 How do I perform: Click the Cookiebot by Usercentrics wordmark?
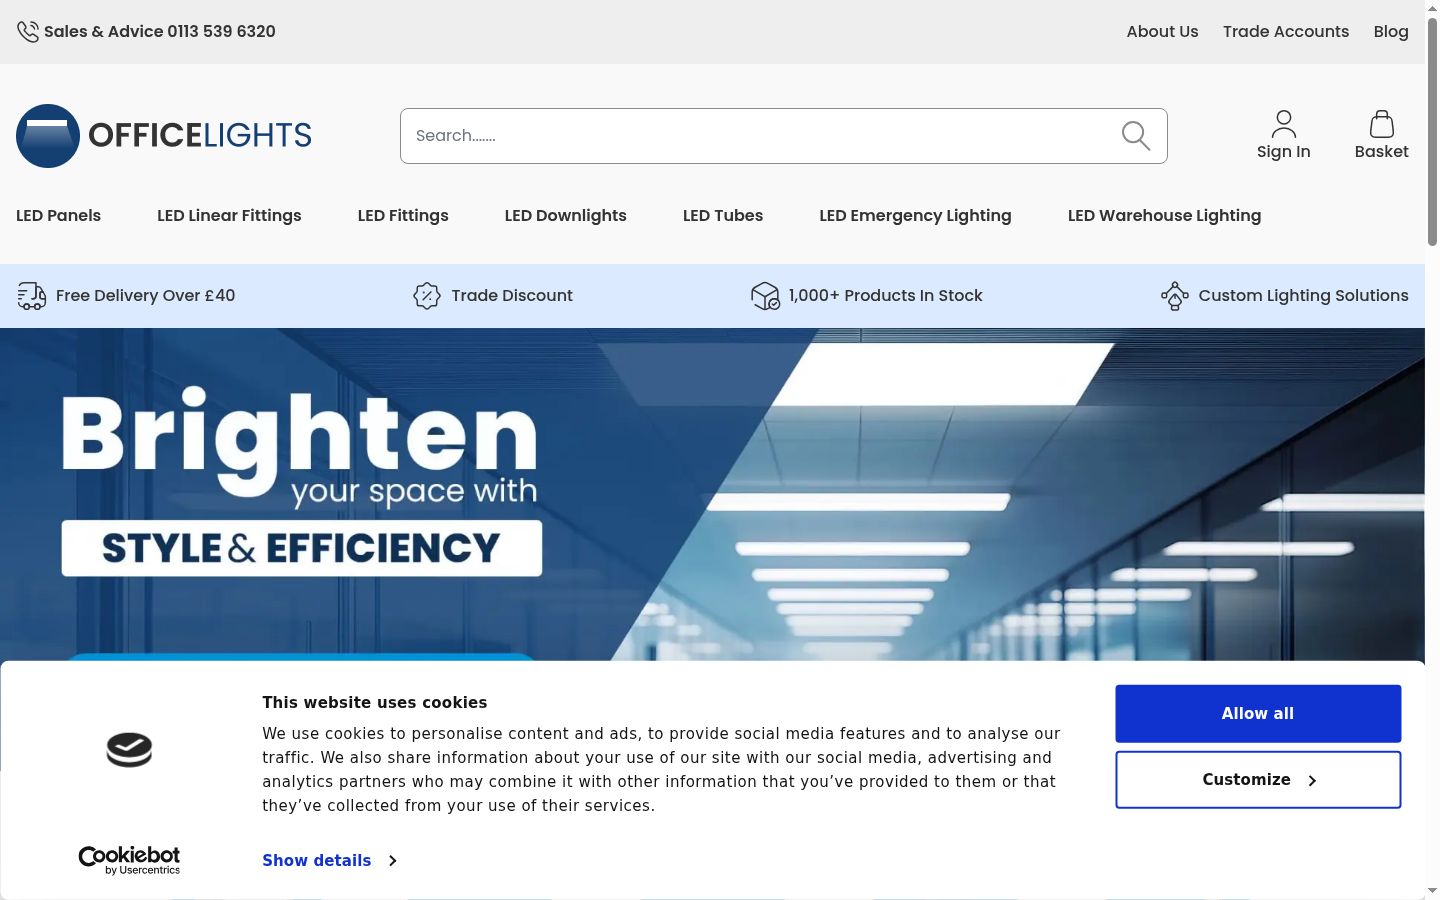129,860
